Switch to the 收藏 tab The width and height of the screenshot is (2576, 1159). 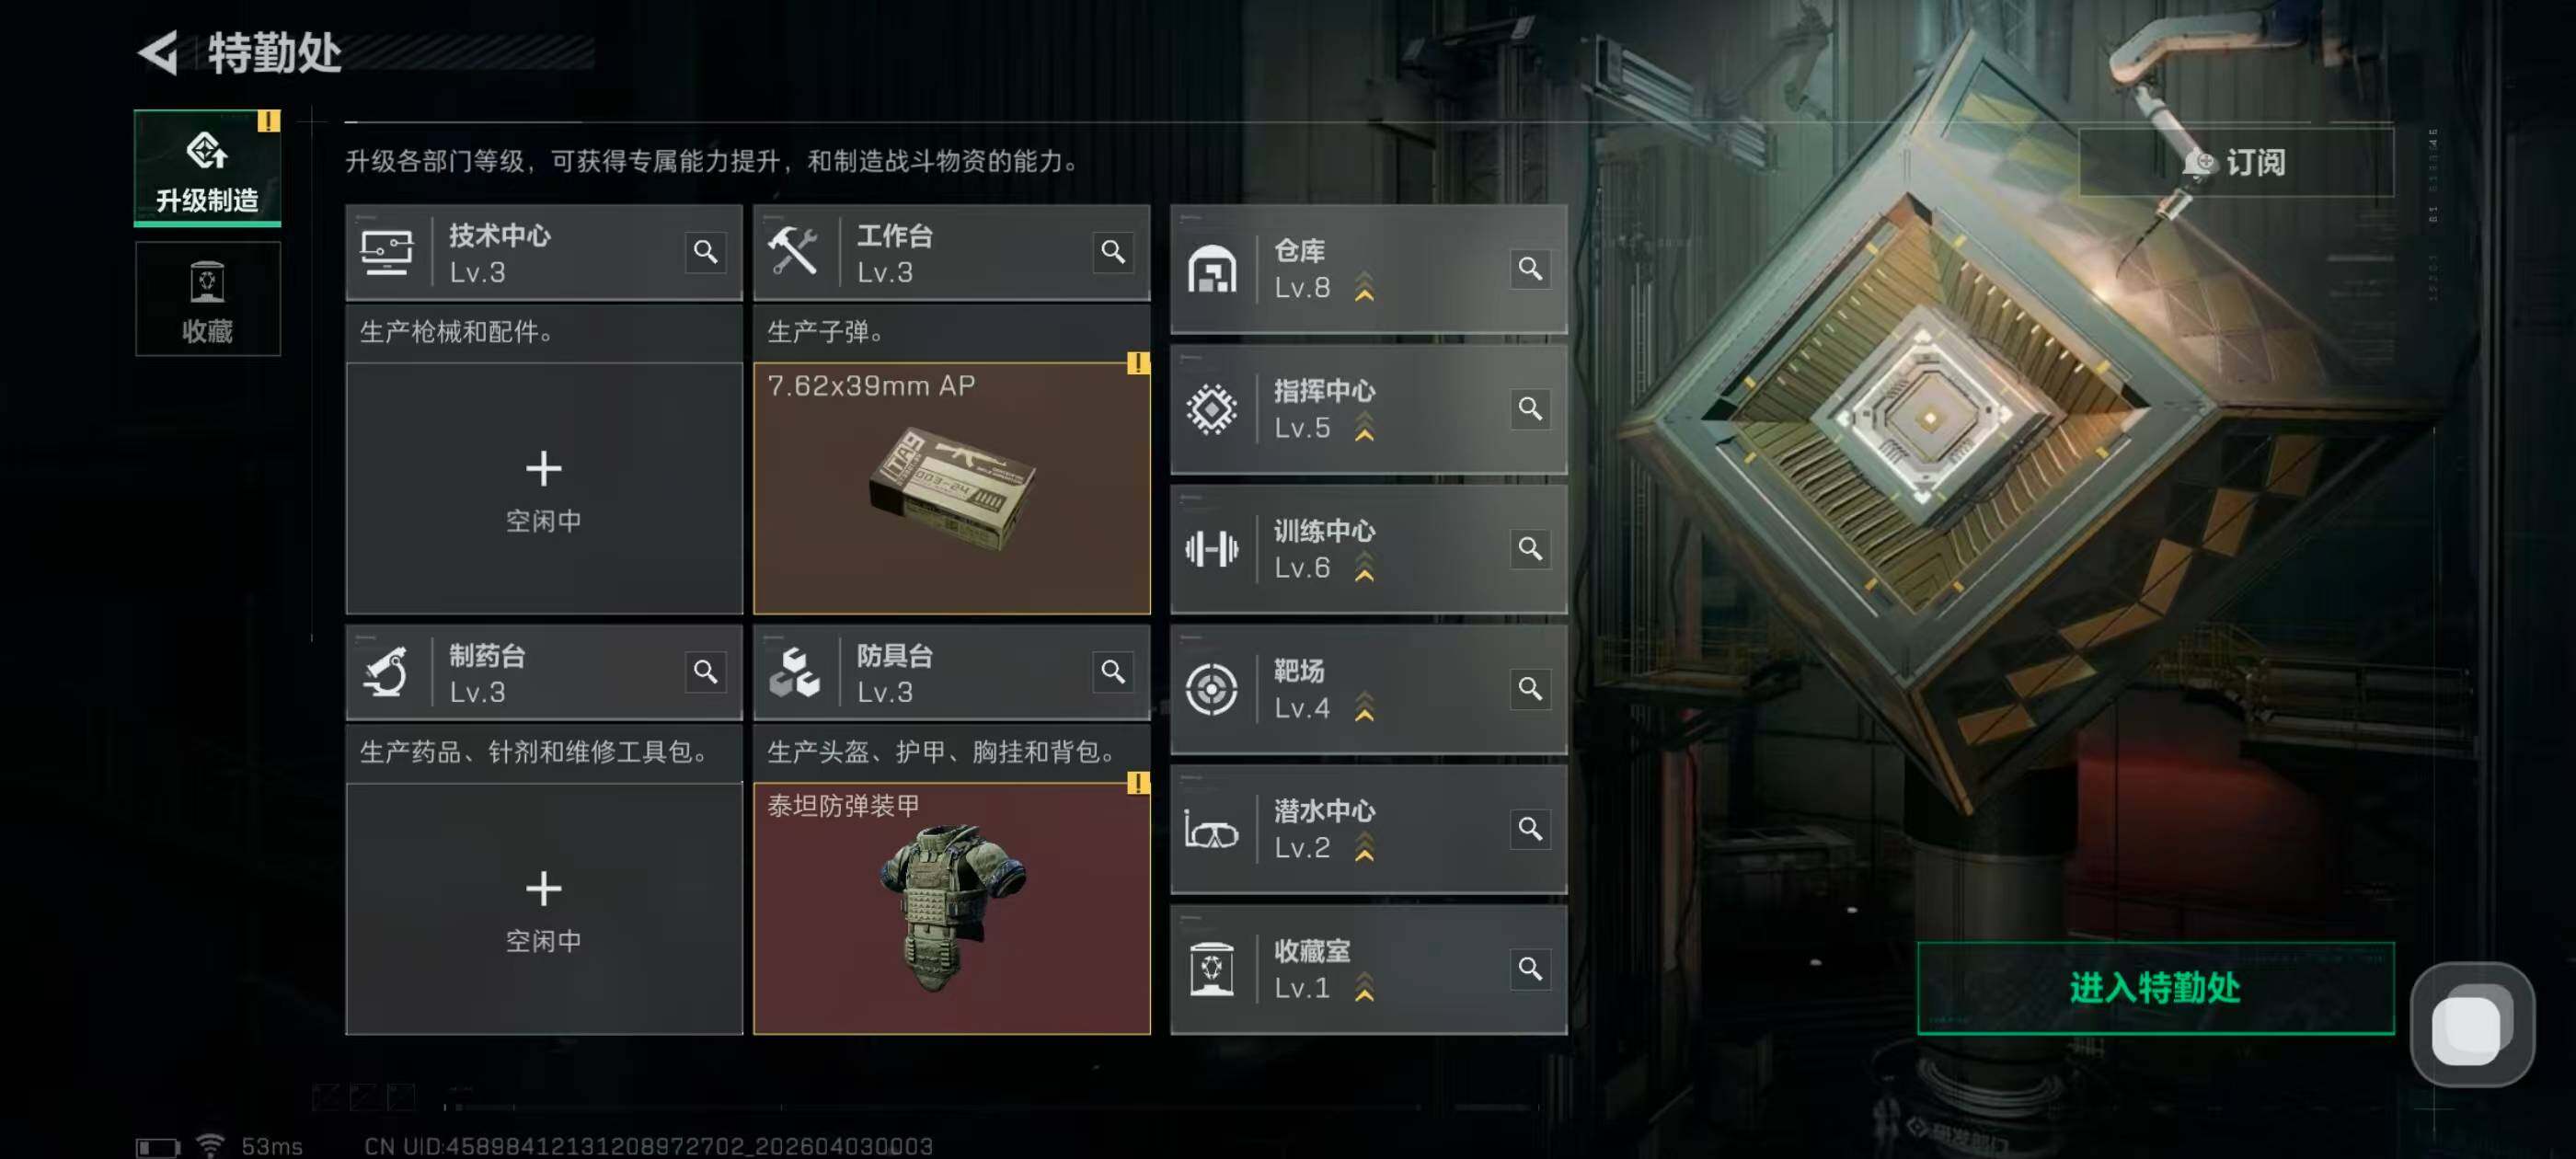click(x=207, y=299)
